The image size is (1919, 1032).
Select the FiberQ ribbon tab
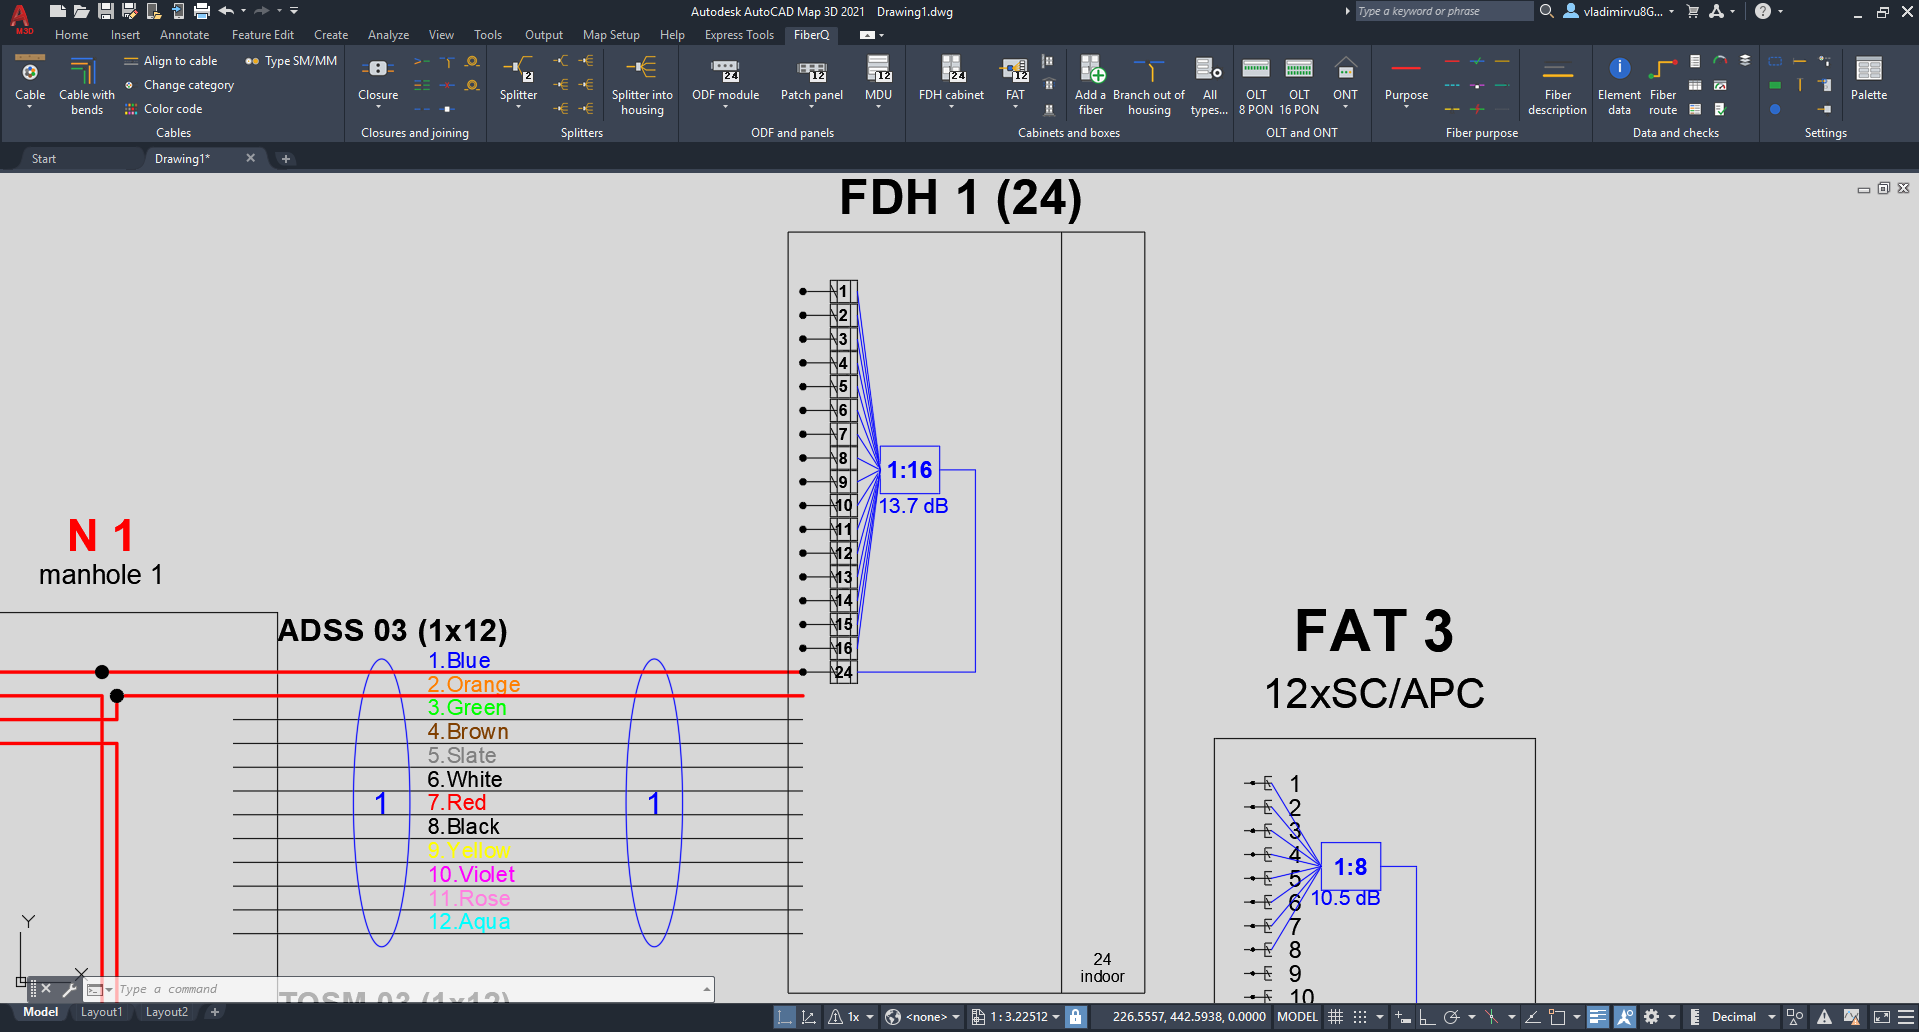tap(811, 35)
